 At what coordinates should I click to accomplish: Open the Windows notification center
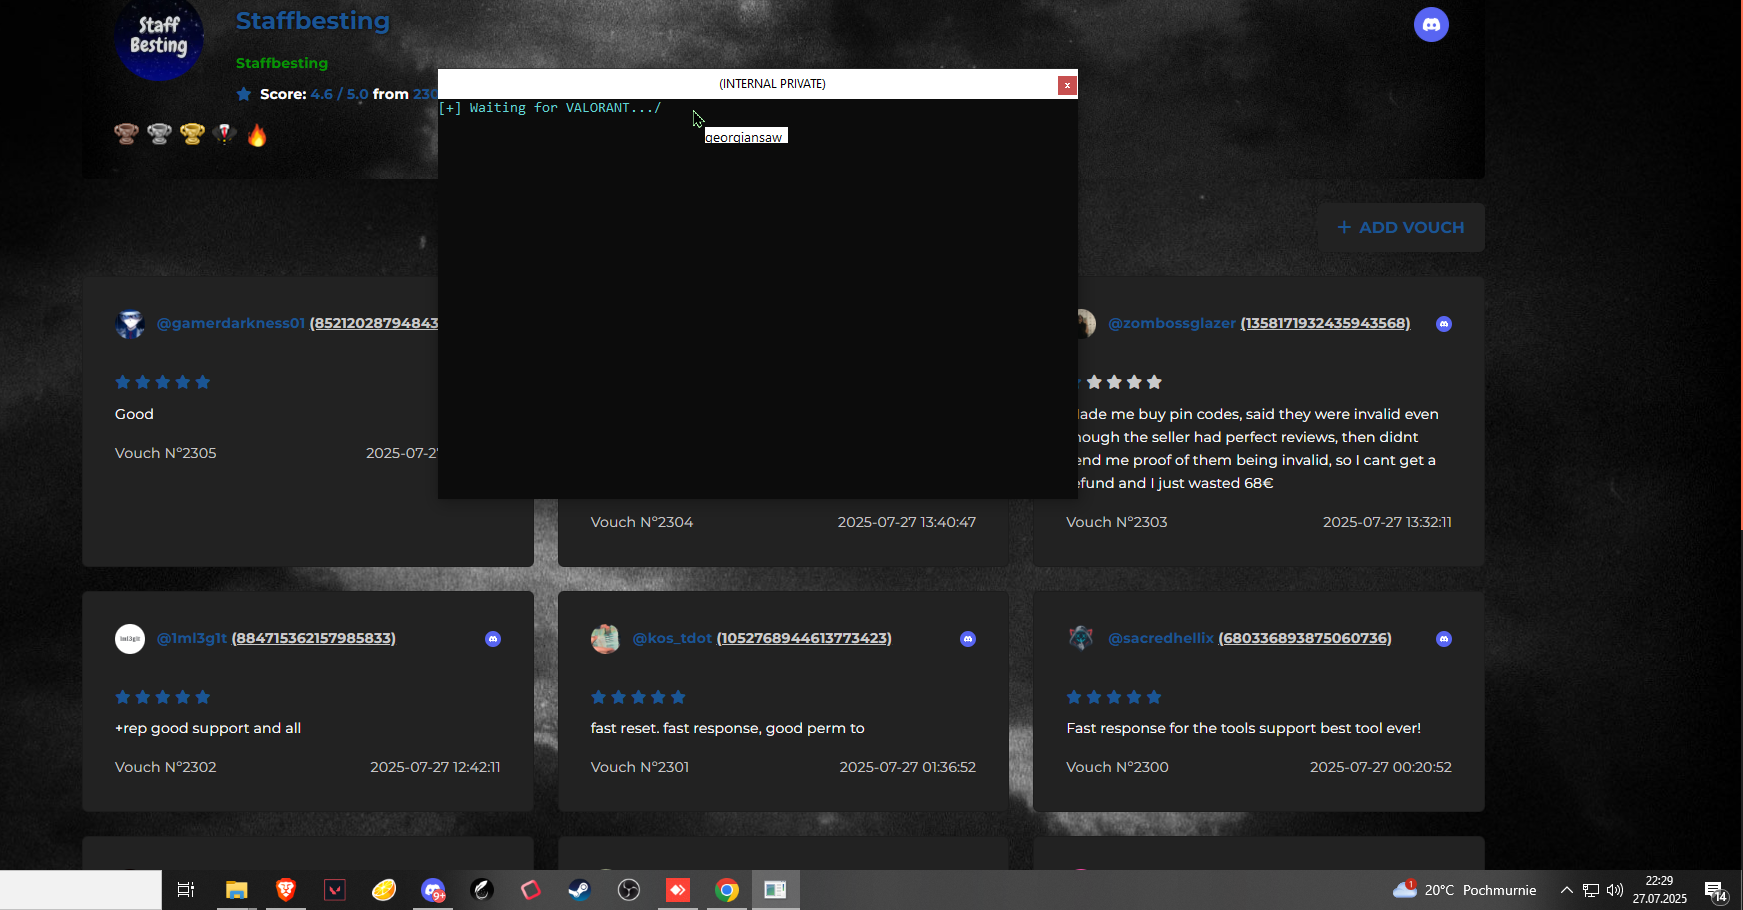1715,890
